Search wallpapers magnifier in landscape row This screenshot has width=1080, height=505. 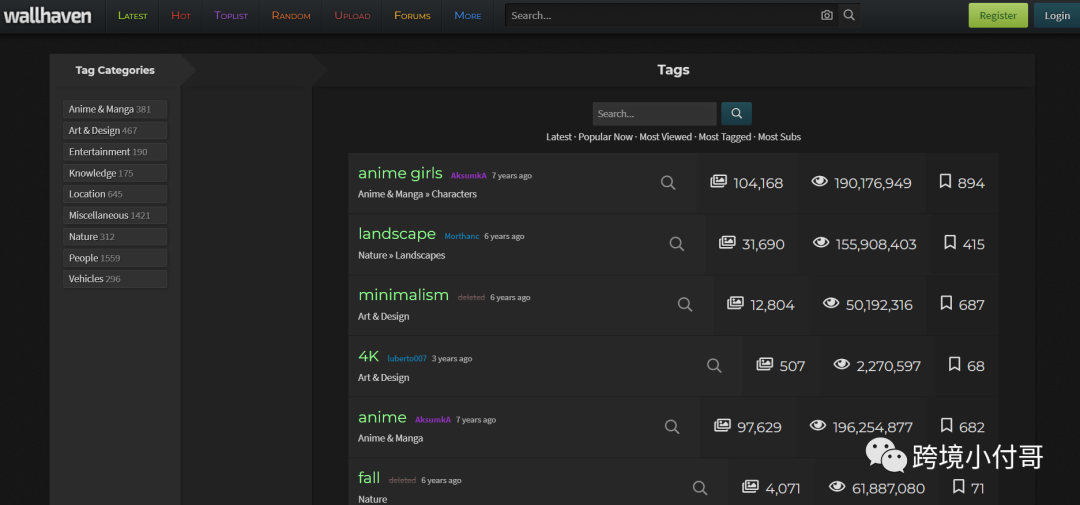[677, 244]
